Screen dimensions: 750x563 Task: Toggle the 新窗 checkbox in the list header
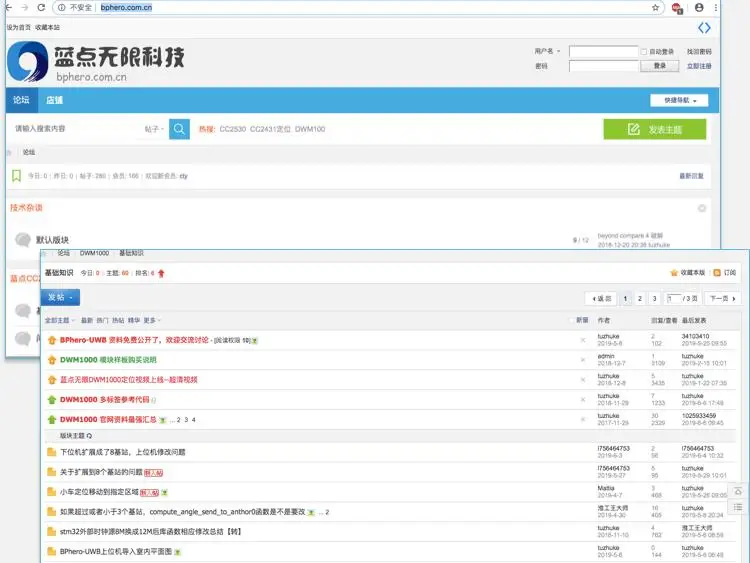coord(572,320)
